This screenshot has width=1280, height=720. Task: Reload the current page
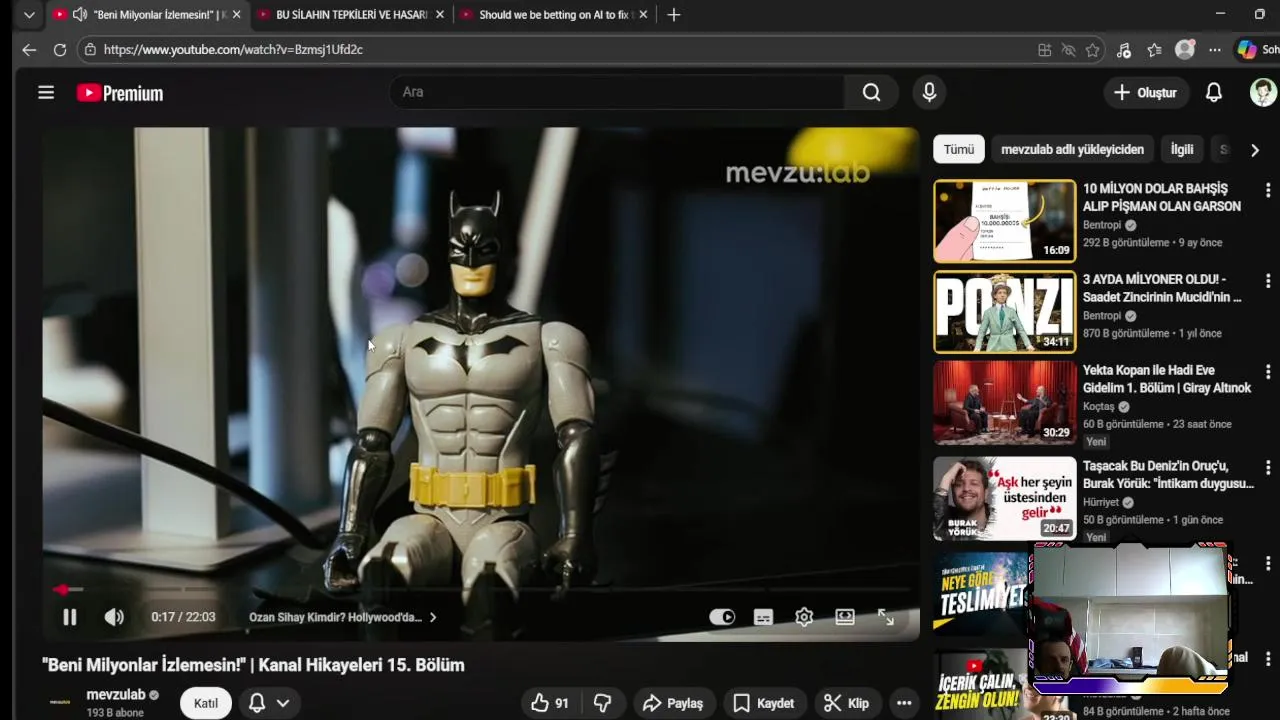60,49
